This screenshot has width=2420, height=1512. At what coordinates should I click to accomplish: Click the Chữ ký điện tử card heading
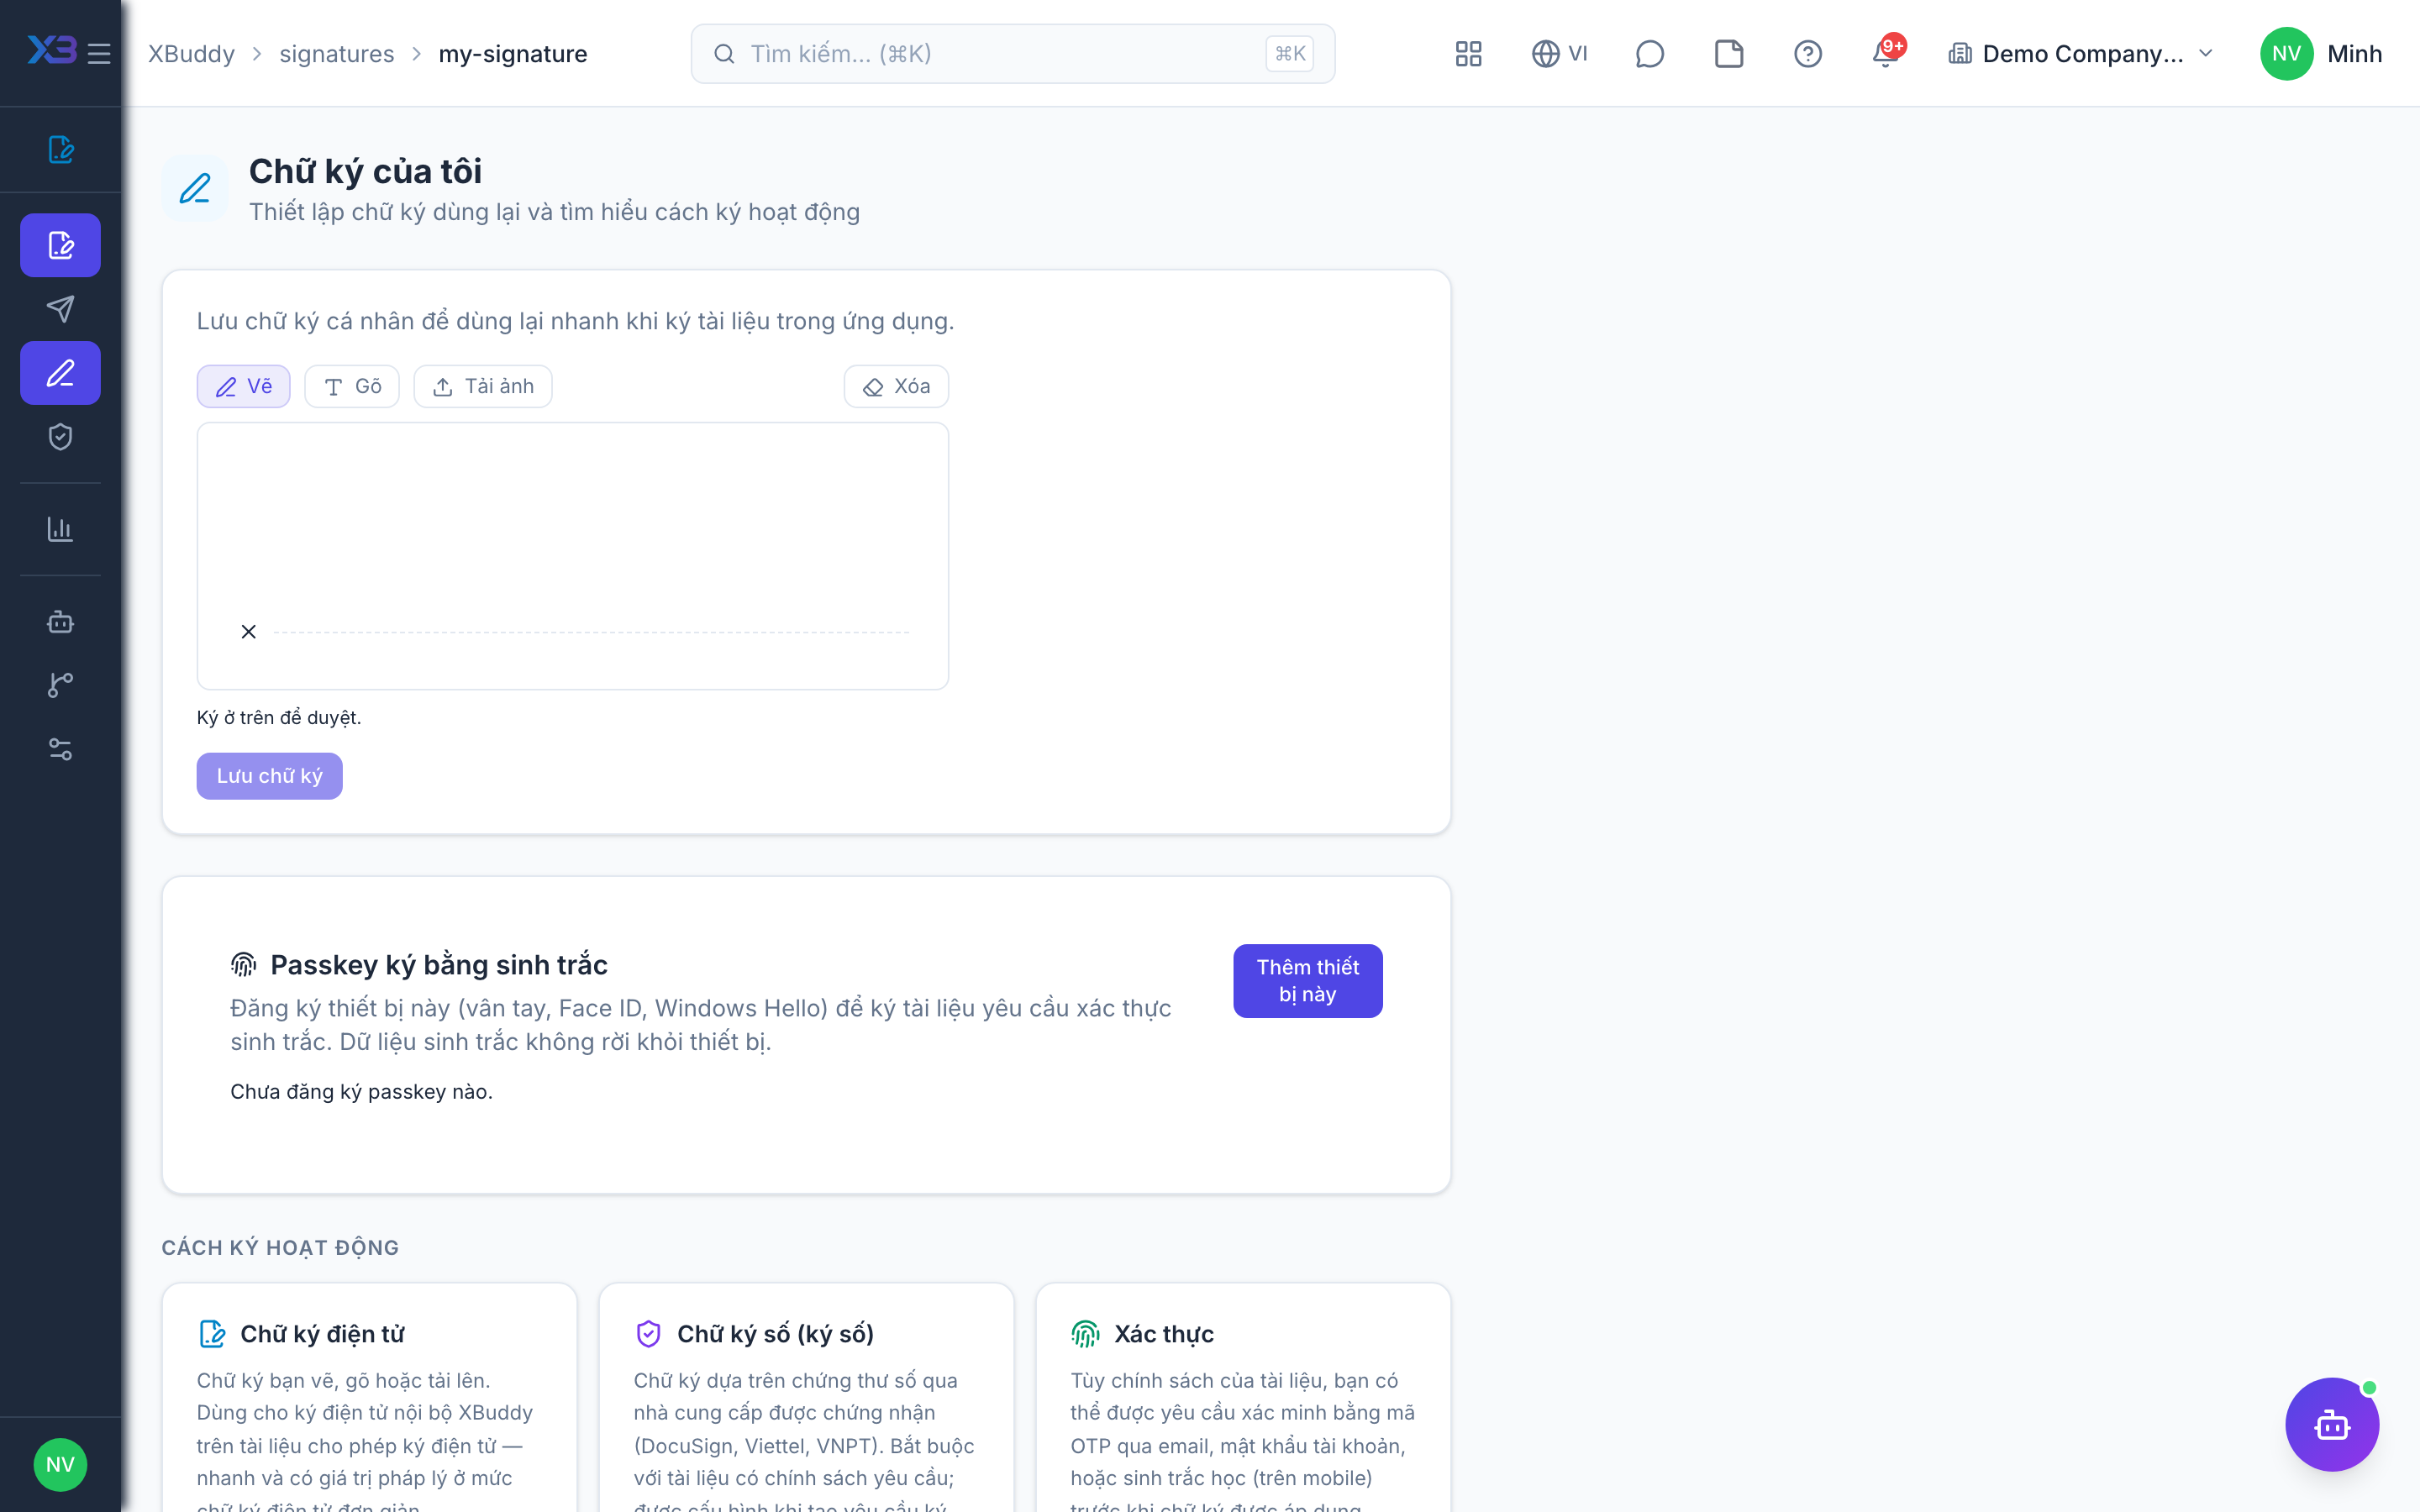click(x=322, y=1333)
